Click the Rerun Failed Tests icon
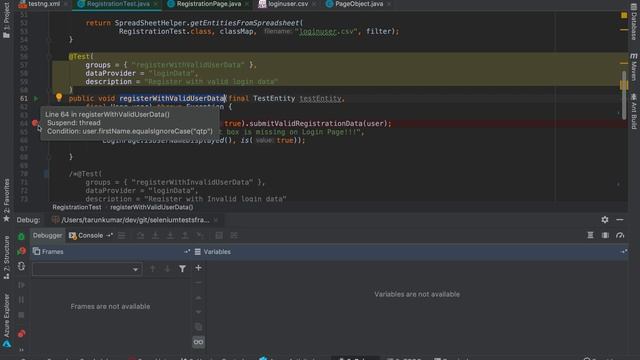The width and height of the screenshot is (640, 360). 21,251
